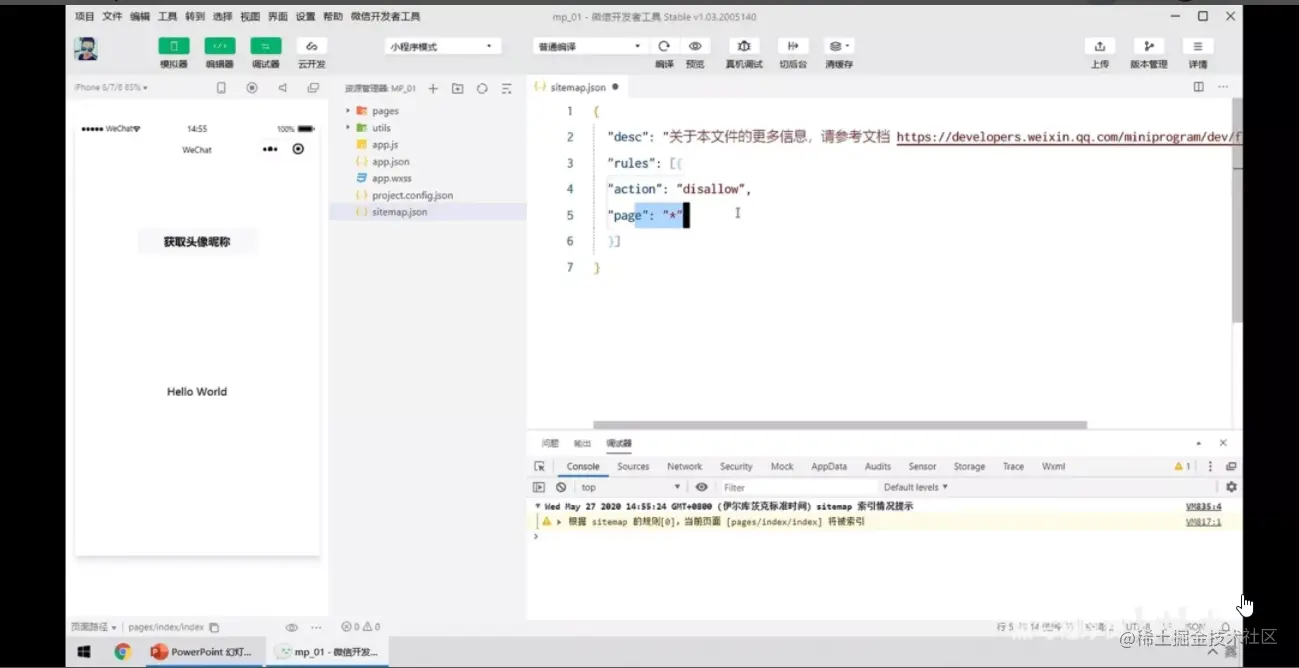Image resolution: width=1299 pixels, height=668 pixels.
Task: Switch to the Wxml devtools tab
Action: pyautogui.click(x=1053, y=466)
